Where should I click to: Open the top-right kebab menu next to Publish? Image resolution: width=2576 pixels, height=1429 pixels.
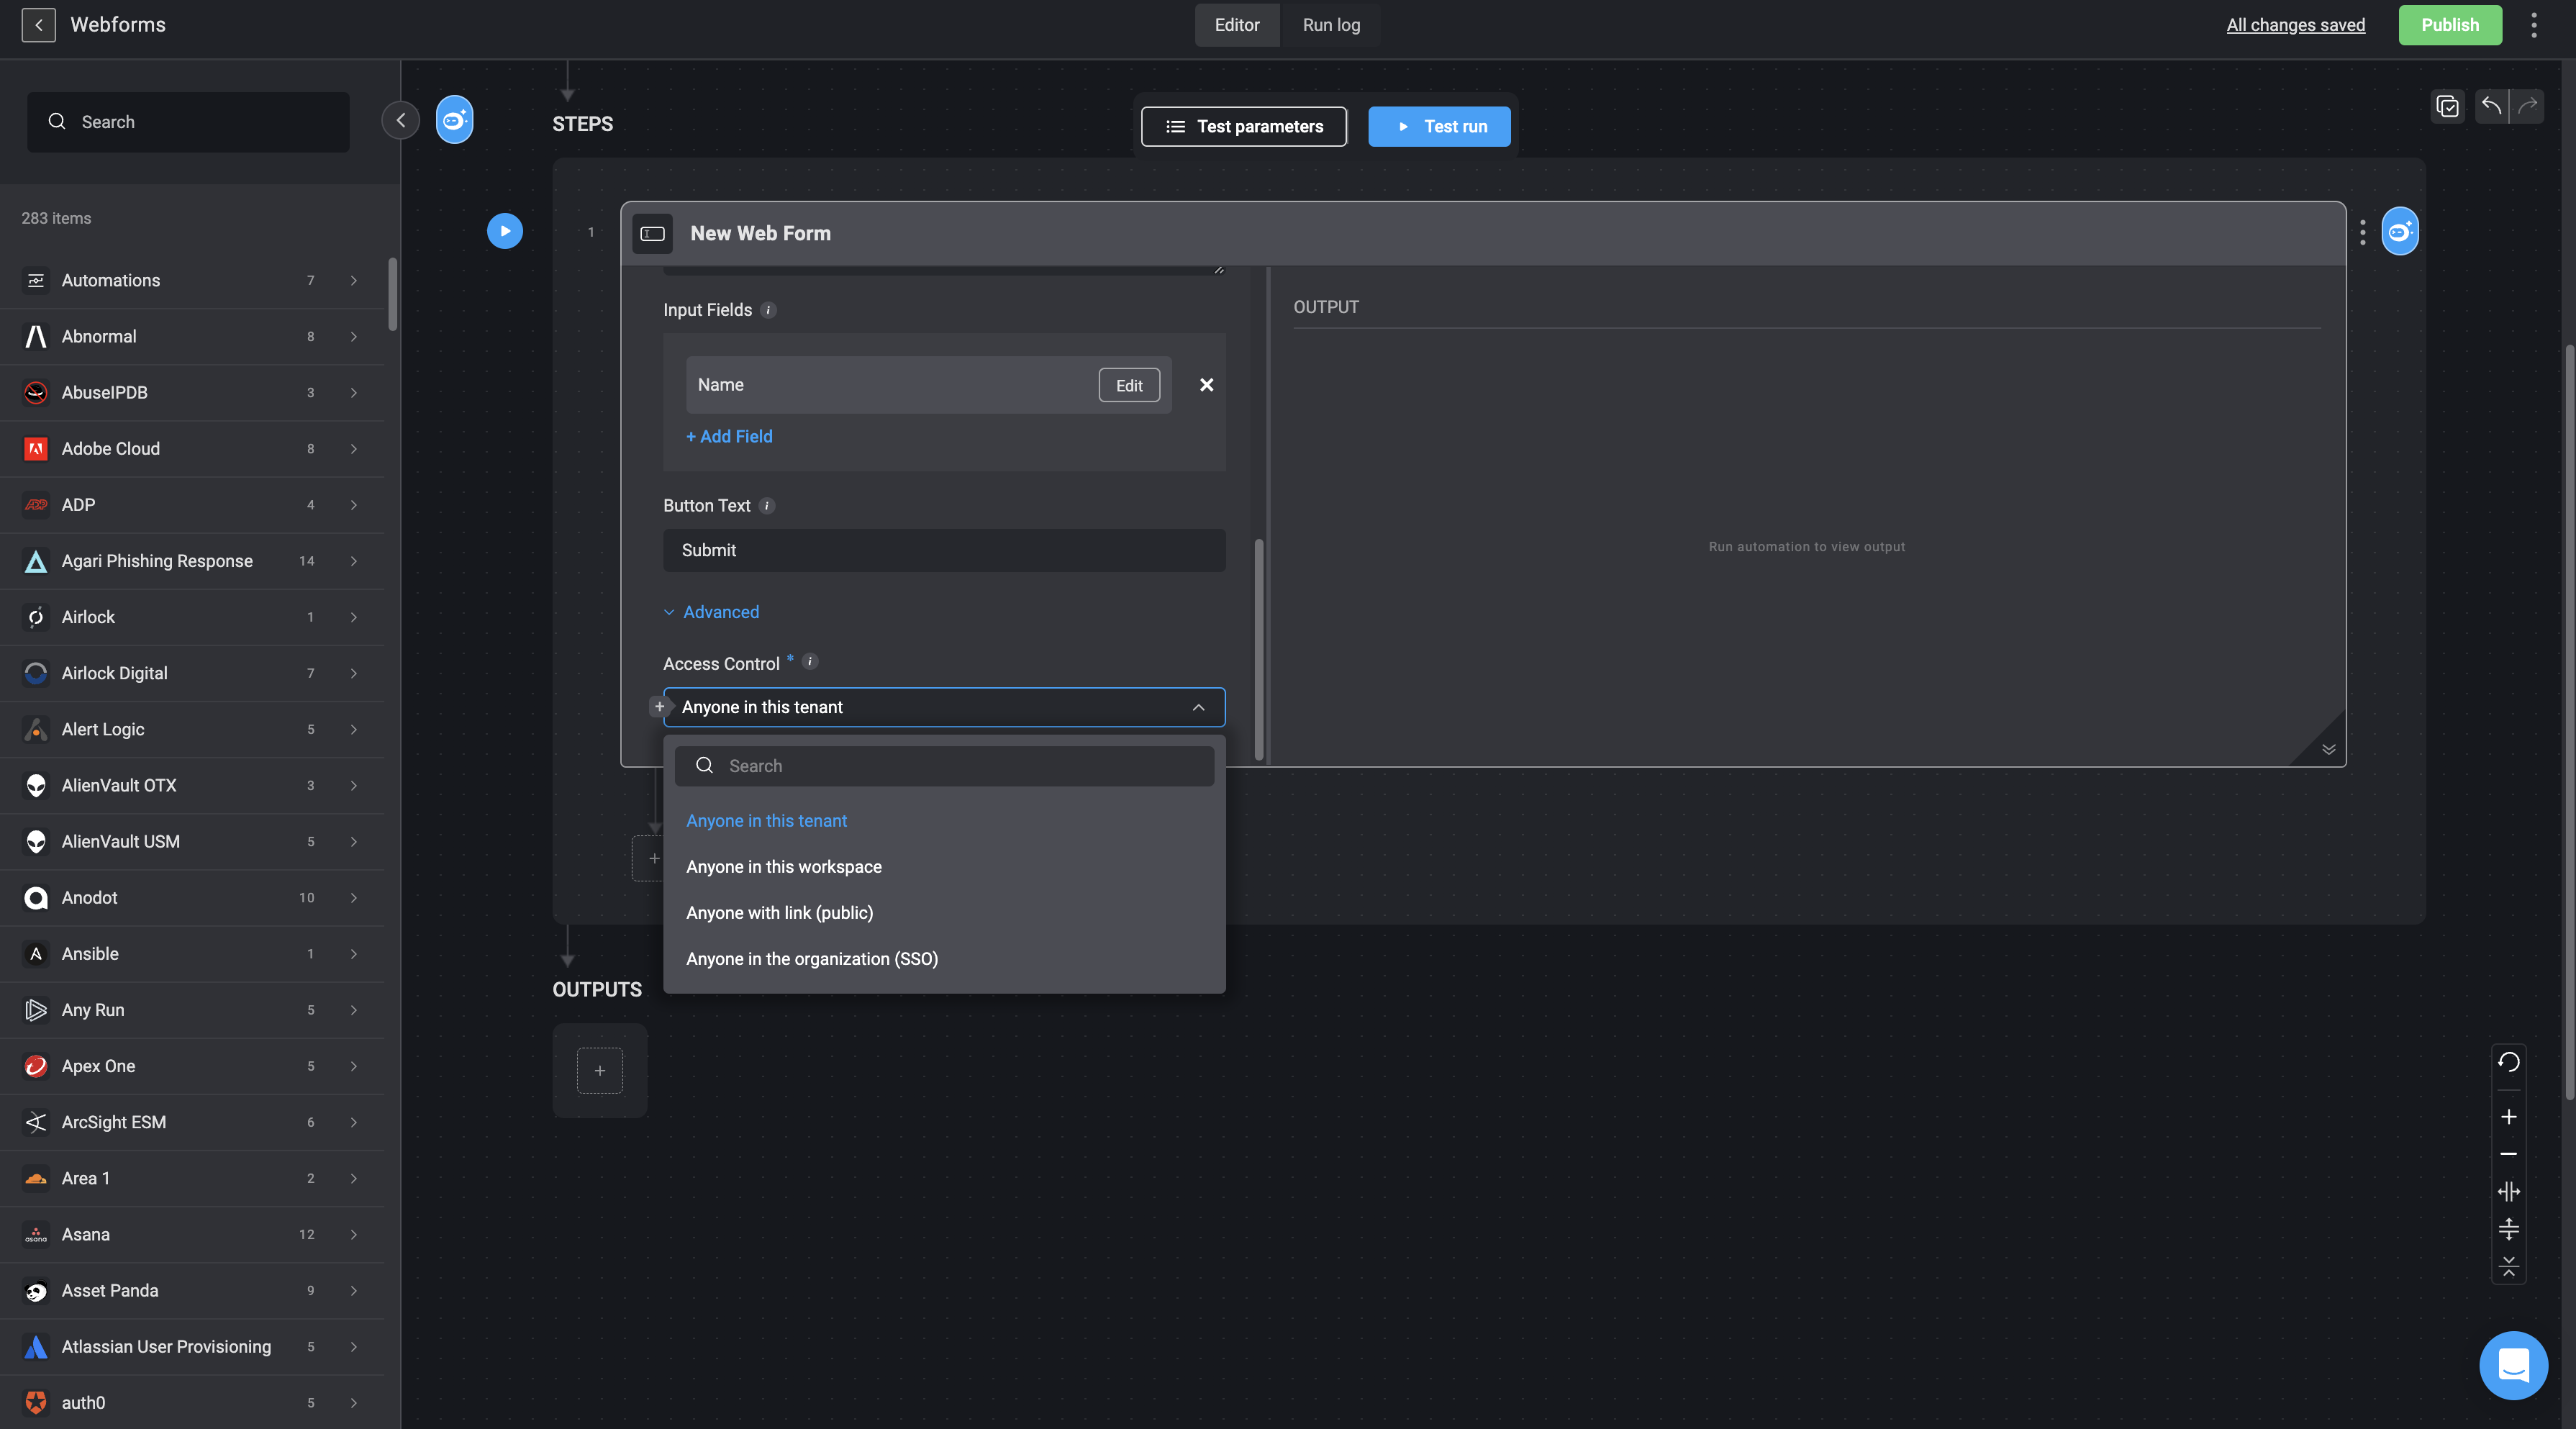click(2533, 25)
